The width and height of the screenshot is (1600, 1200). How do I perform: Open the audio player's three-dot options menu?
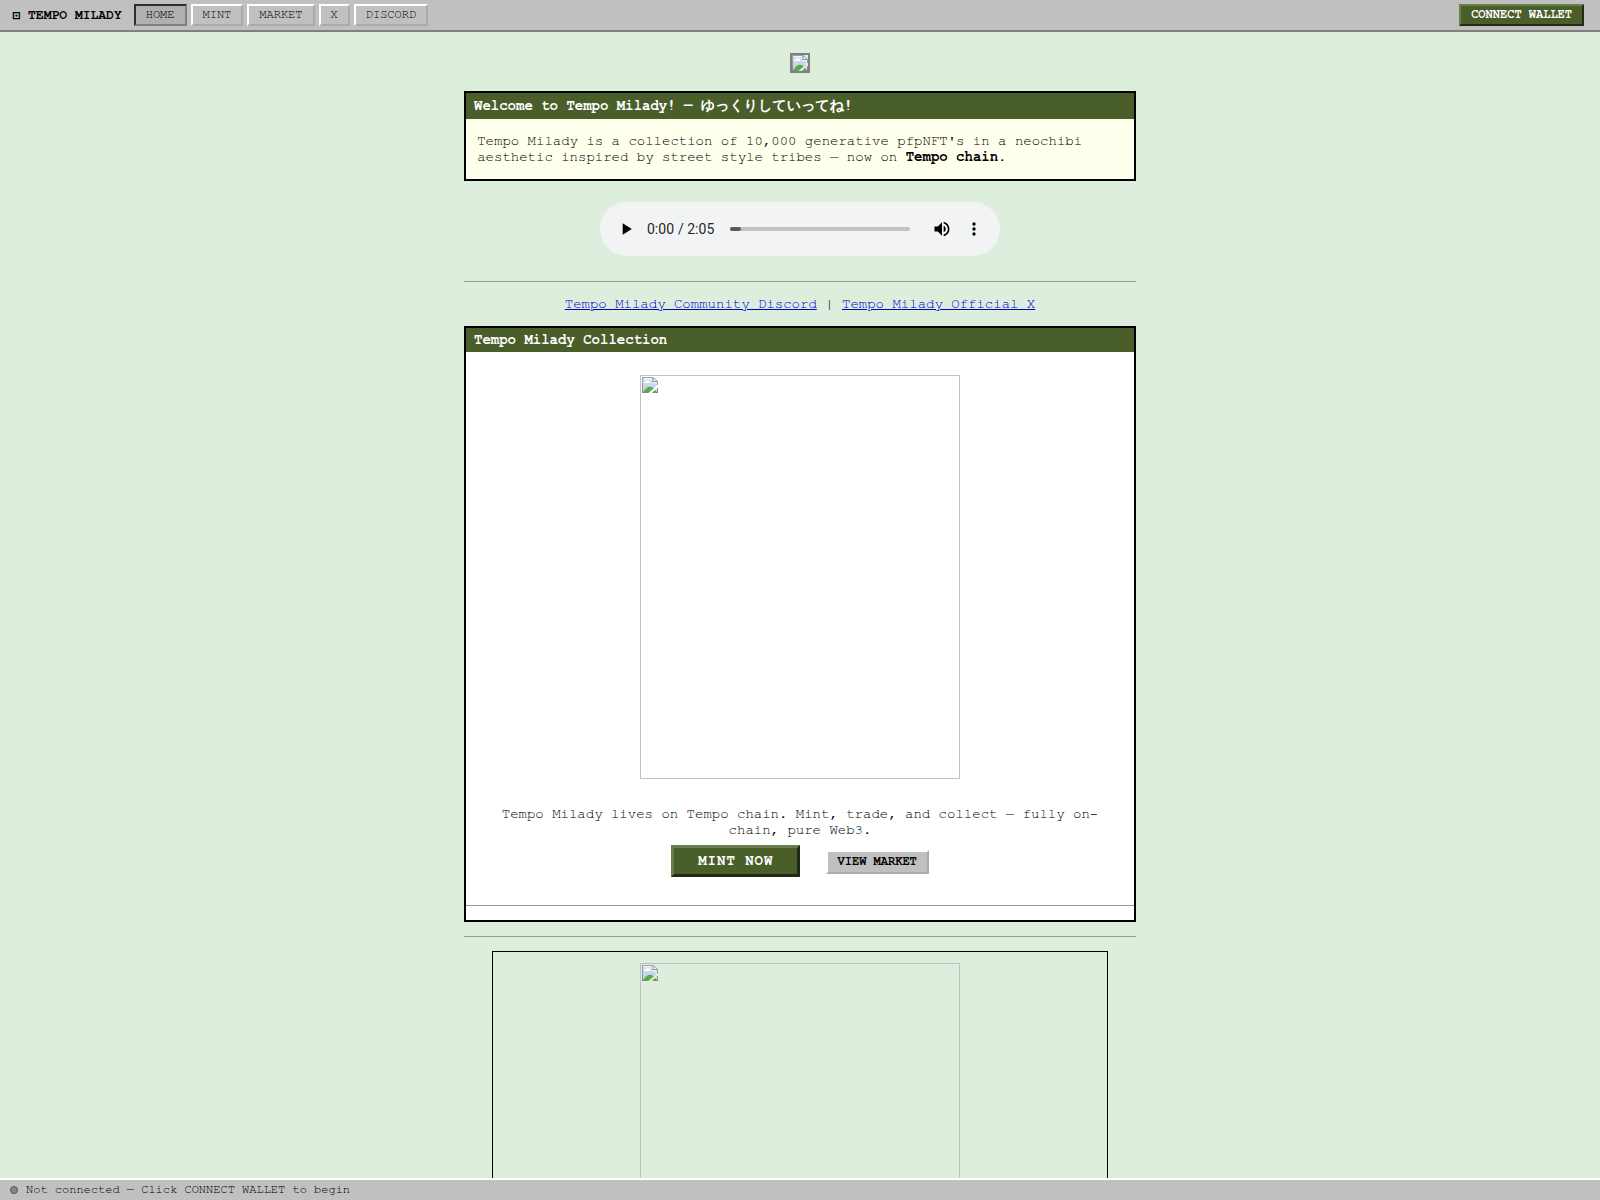pyautogui.click(x=973, y=228)
